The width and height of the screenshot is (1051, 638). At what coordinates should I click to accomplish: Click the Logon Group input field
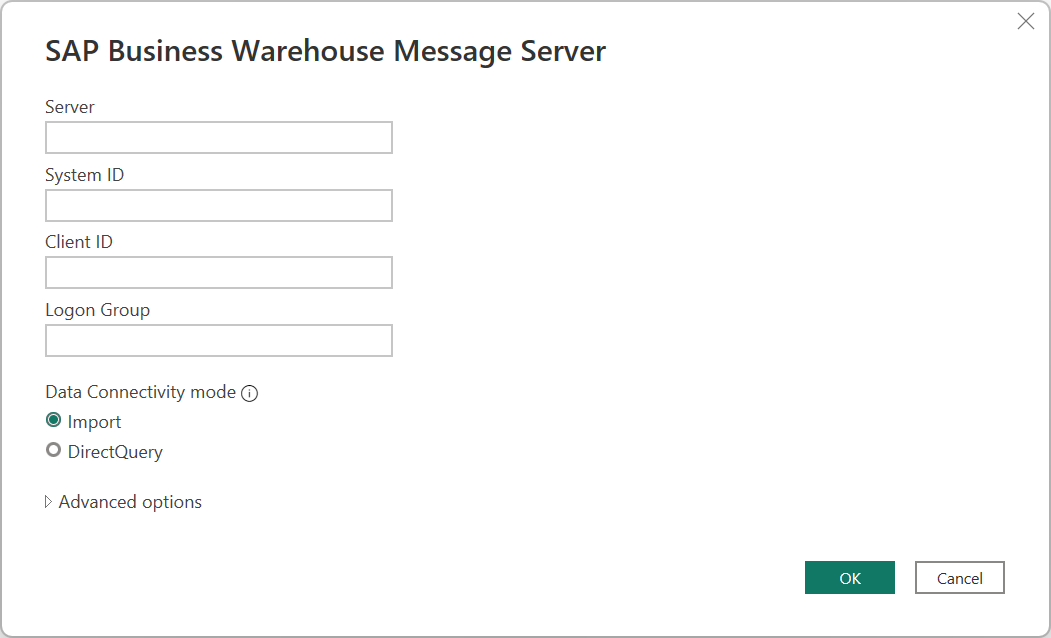218,340
